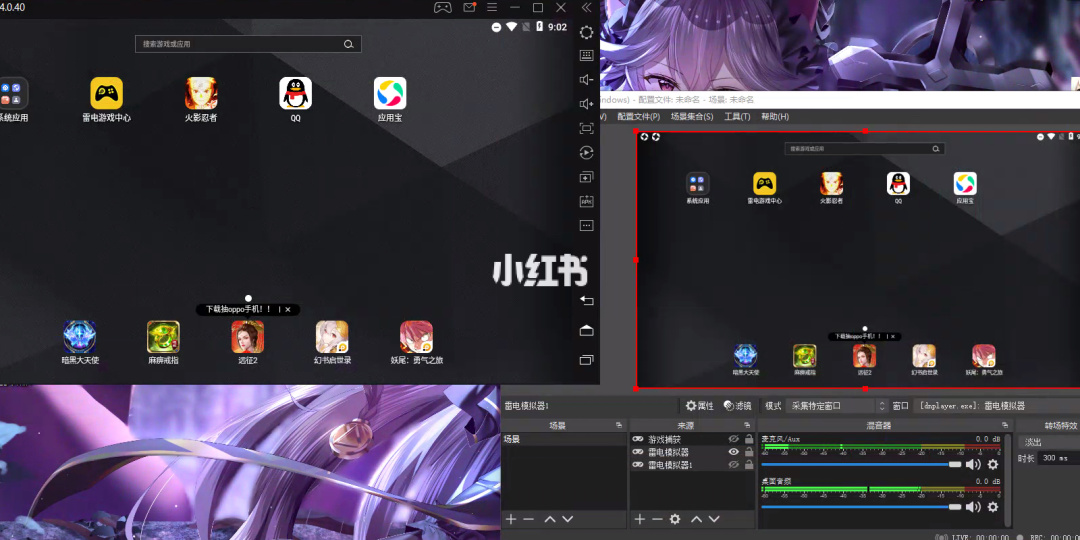Lock the 雷电模拟器1 source
Viewport: 1080px width, 540px height.
point(749,465)
